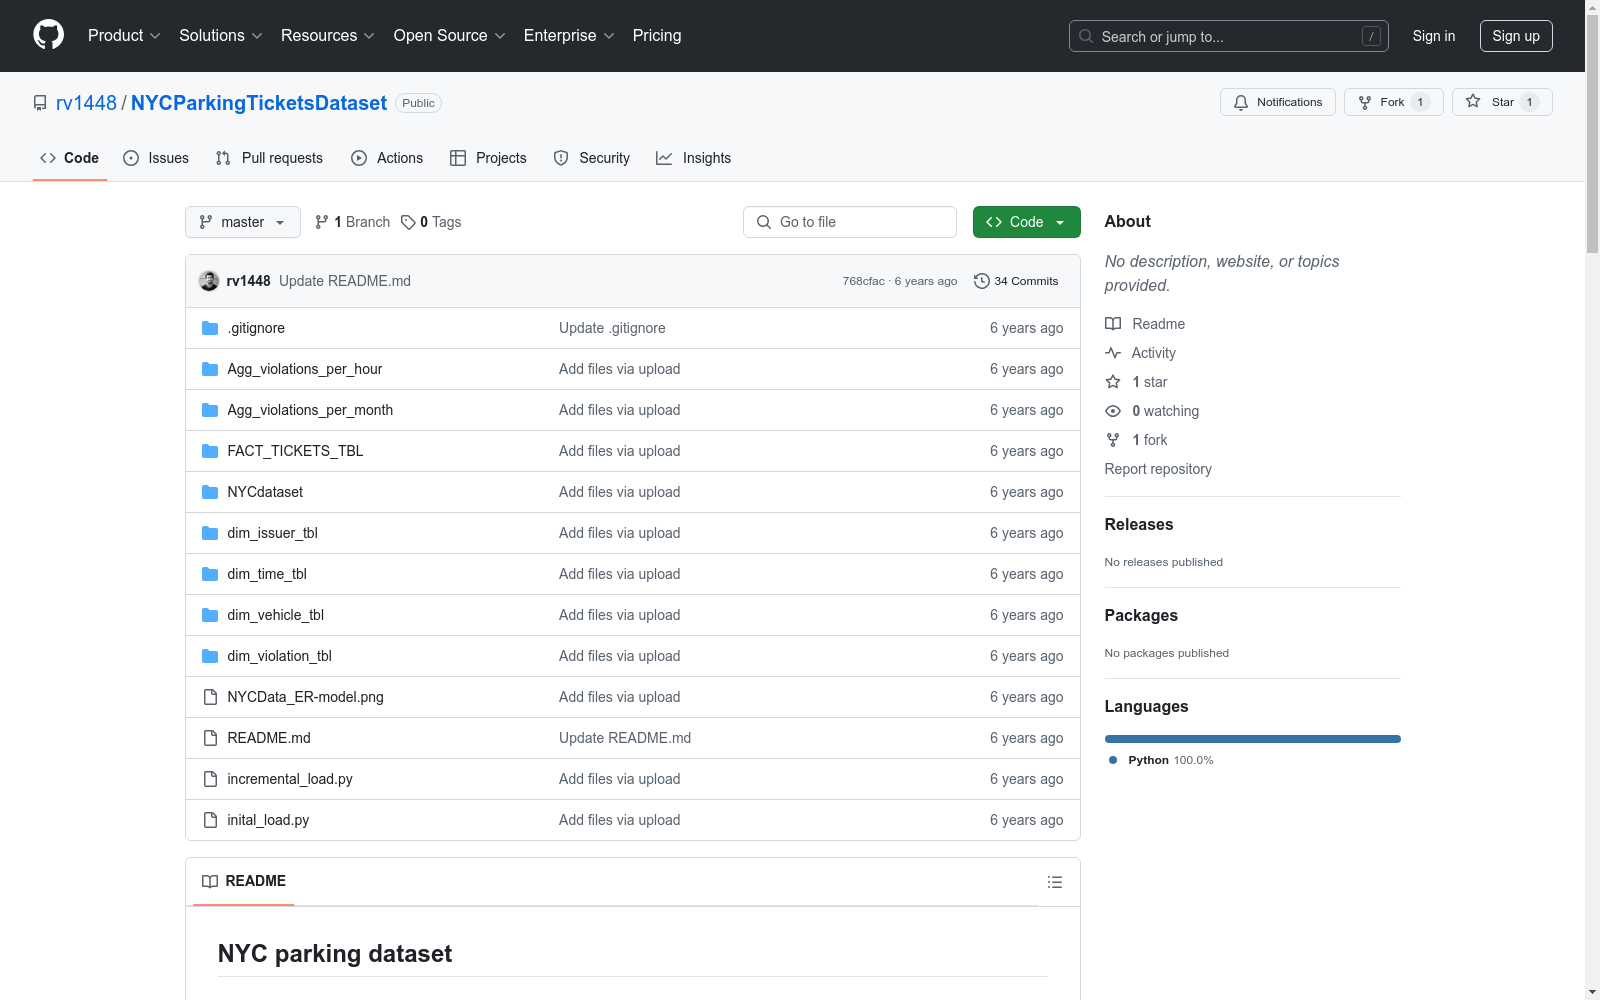
Task: Open the rv1448 owner link in breadcrumb
Action: (x=86, y=103)
